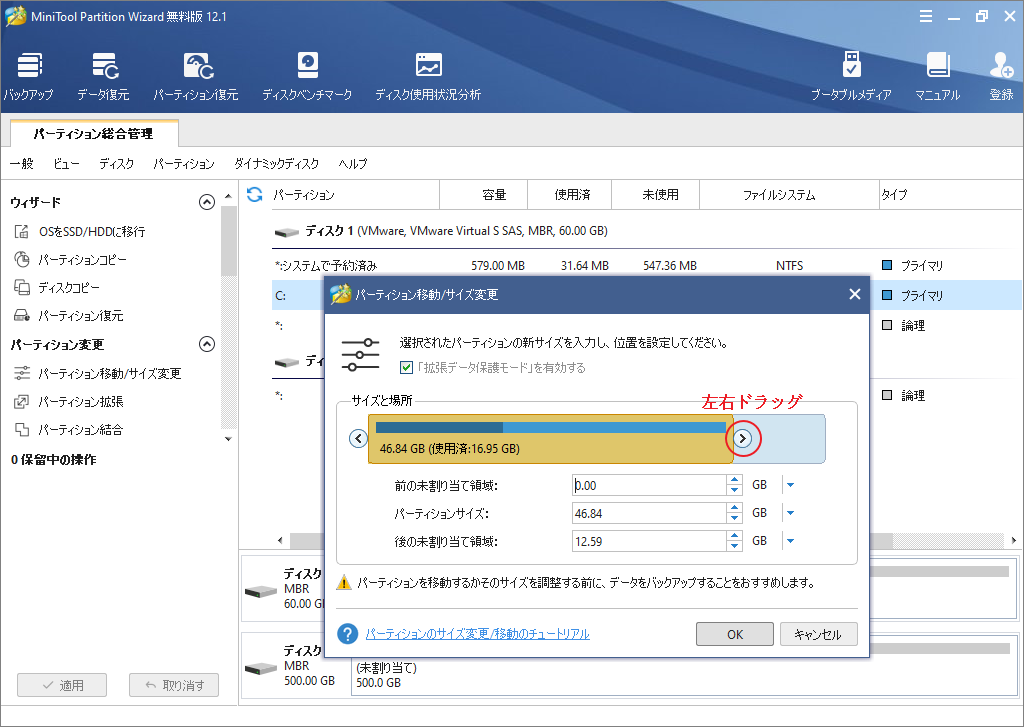
Task: Click the キャンセル button
Action: point(818,634)
